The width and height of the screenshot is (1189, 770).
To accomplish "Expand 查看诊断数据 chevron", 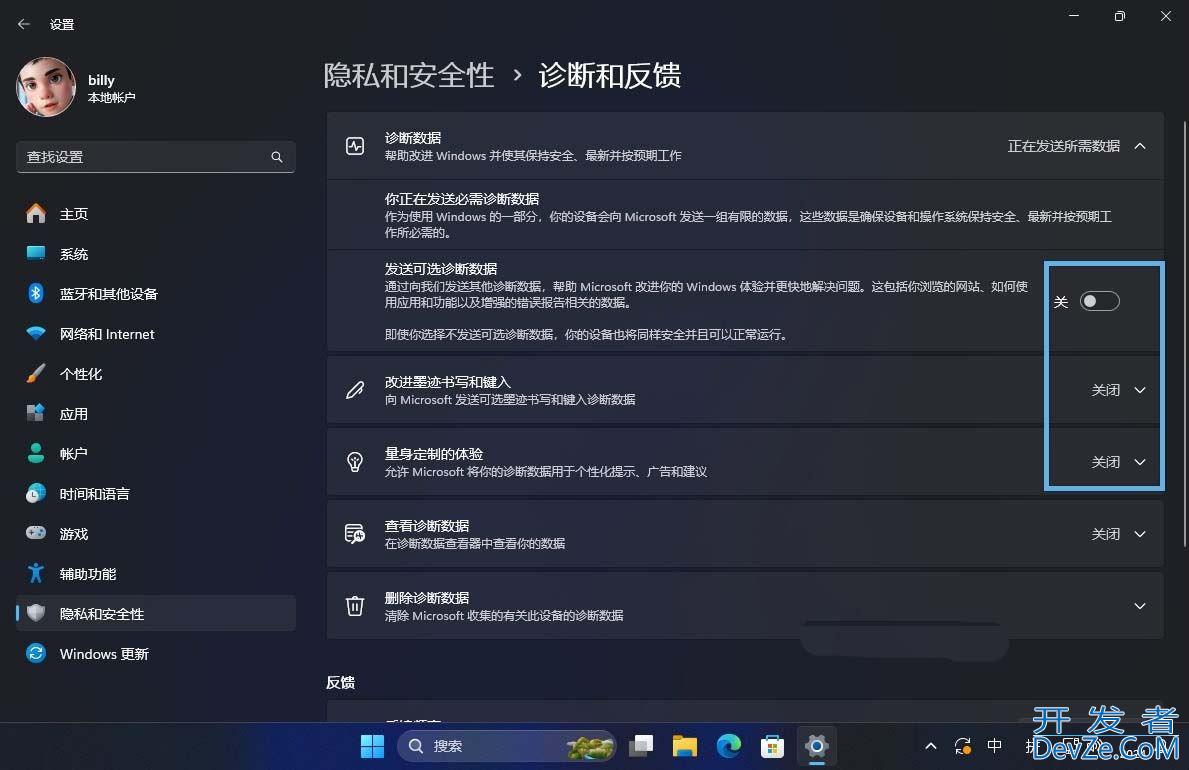I will click(x=1140, y=534).
